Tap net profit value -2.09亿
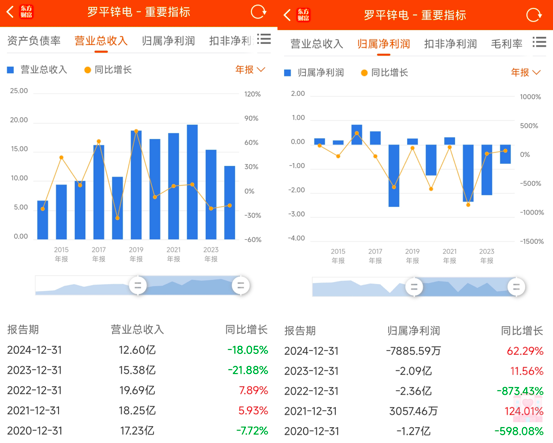 pyautogui.click(x=413, y=371)
